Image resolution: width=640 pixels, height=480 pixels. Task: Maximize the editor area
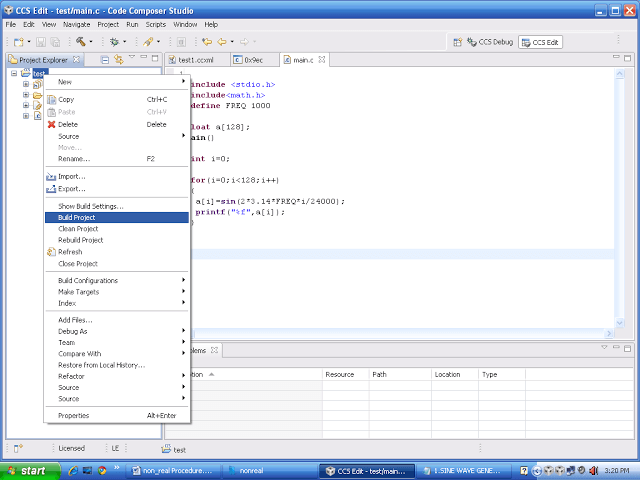pos(627,58)
